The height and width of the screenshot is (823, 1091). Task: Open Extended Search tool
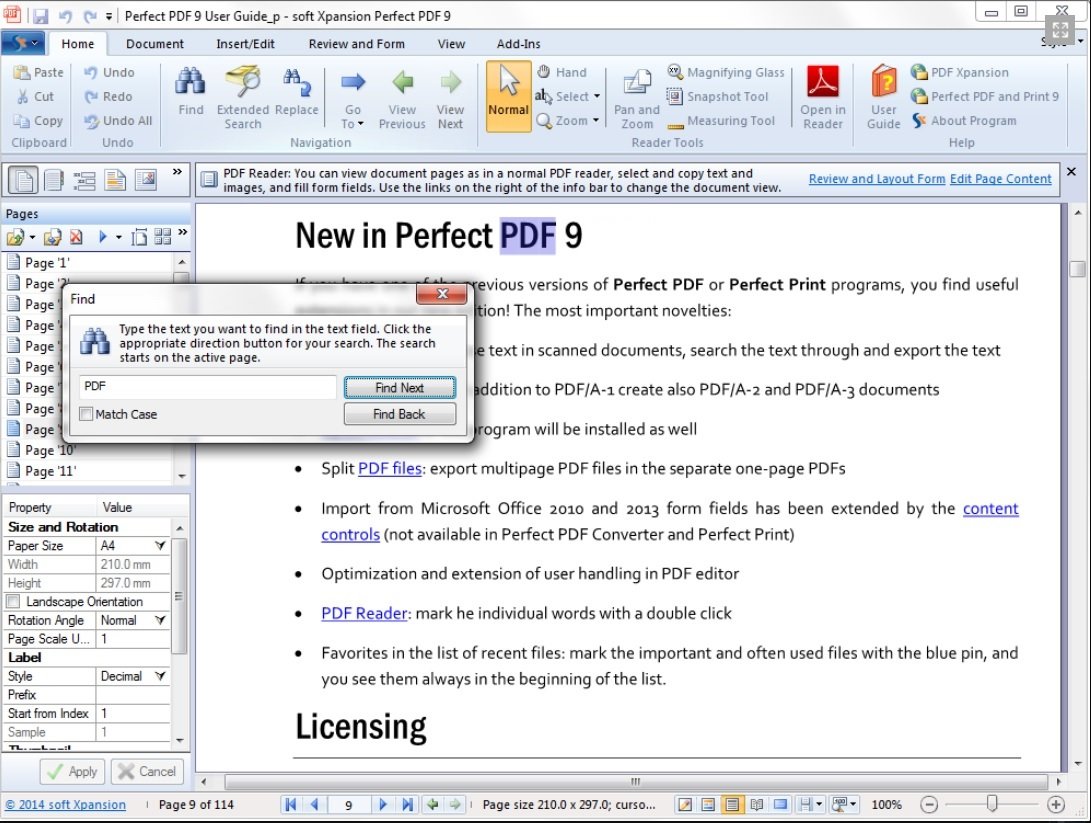point(242,84)
